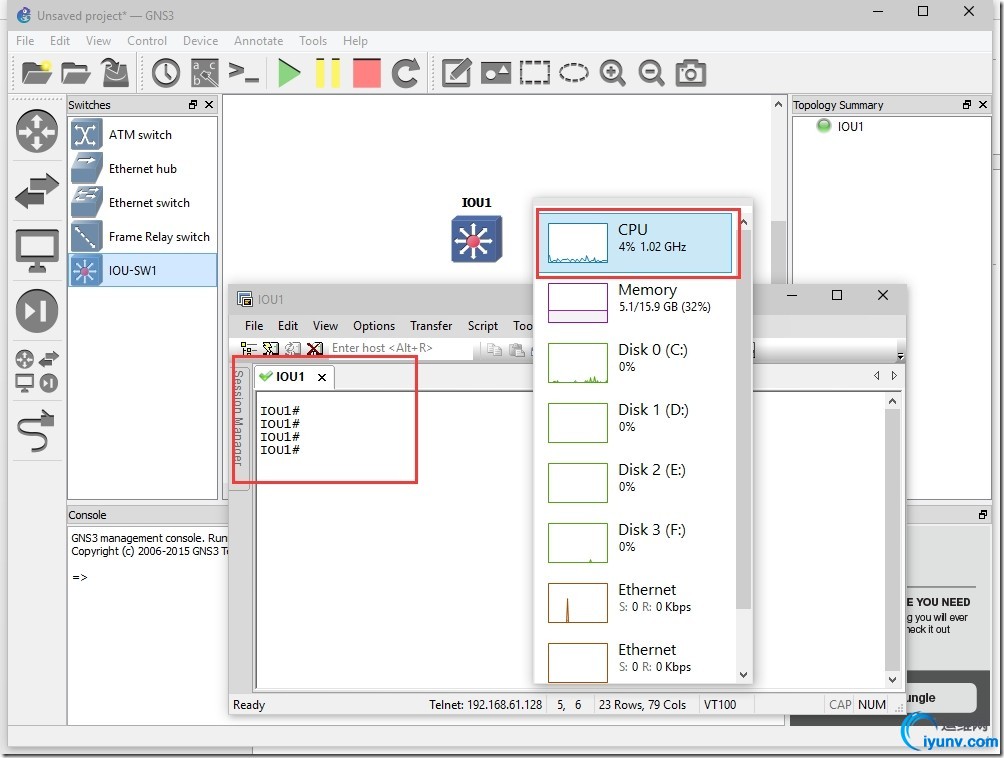Close the IOU1 session tab
The height and width of the screenshot is (758, 1004).
(322, 377)
